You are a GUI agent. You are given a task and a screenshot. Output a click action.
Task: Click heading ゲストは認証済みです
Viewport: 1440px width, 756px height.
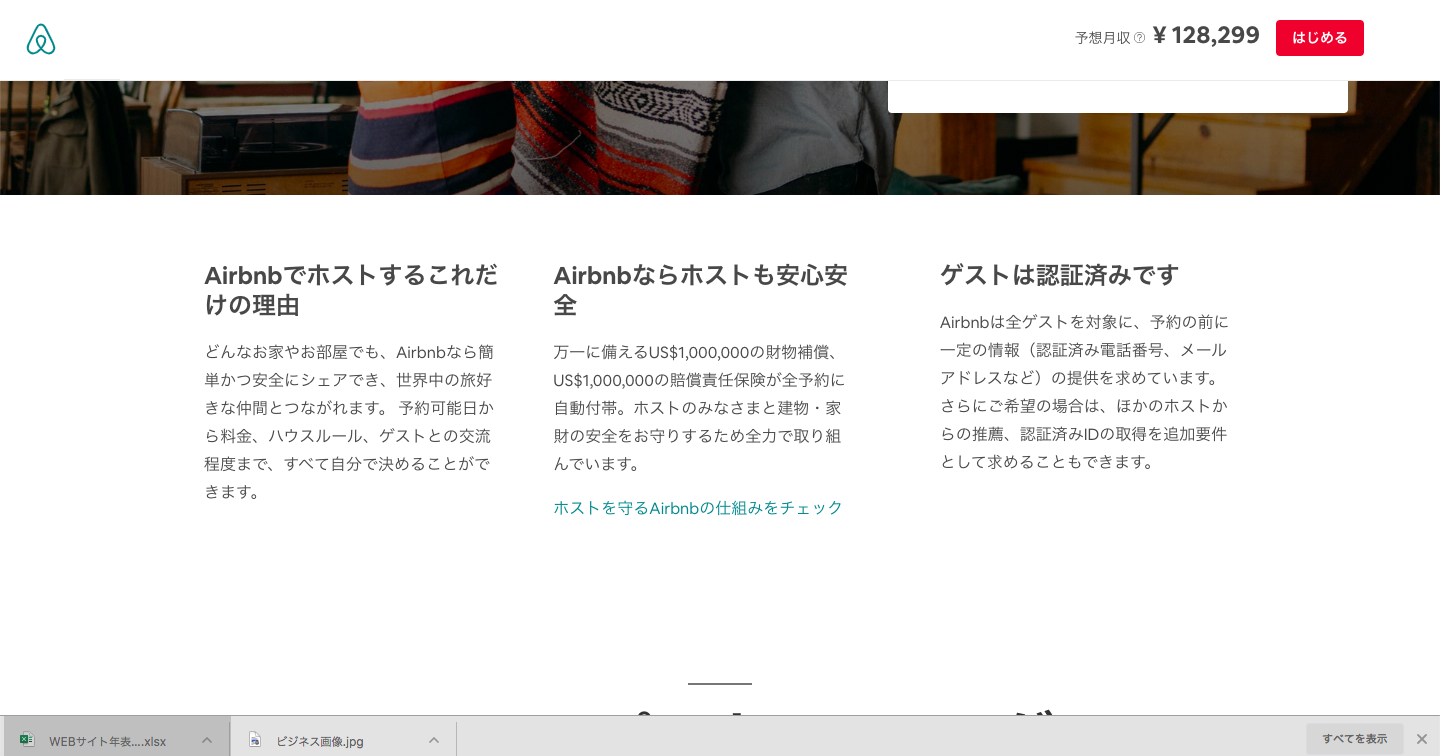1059,275
